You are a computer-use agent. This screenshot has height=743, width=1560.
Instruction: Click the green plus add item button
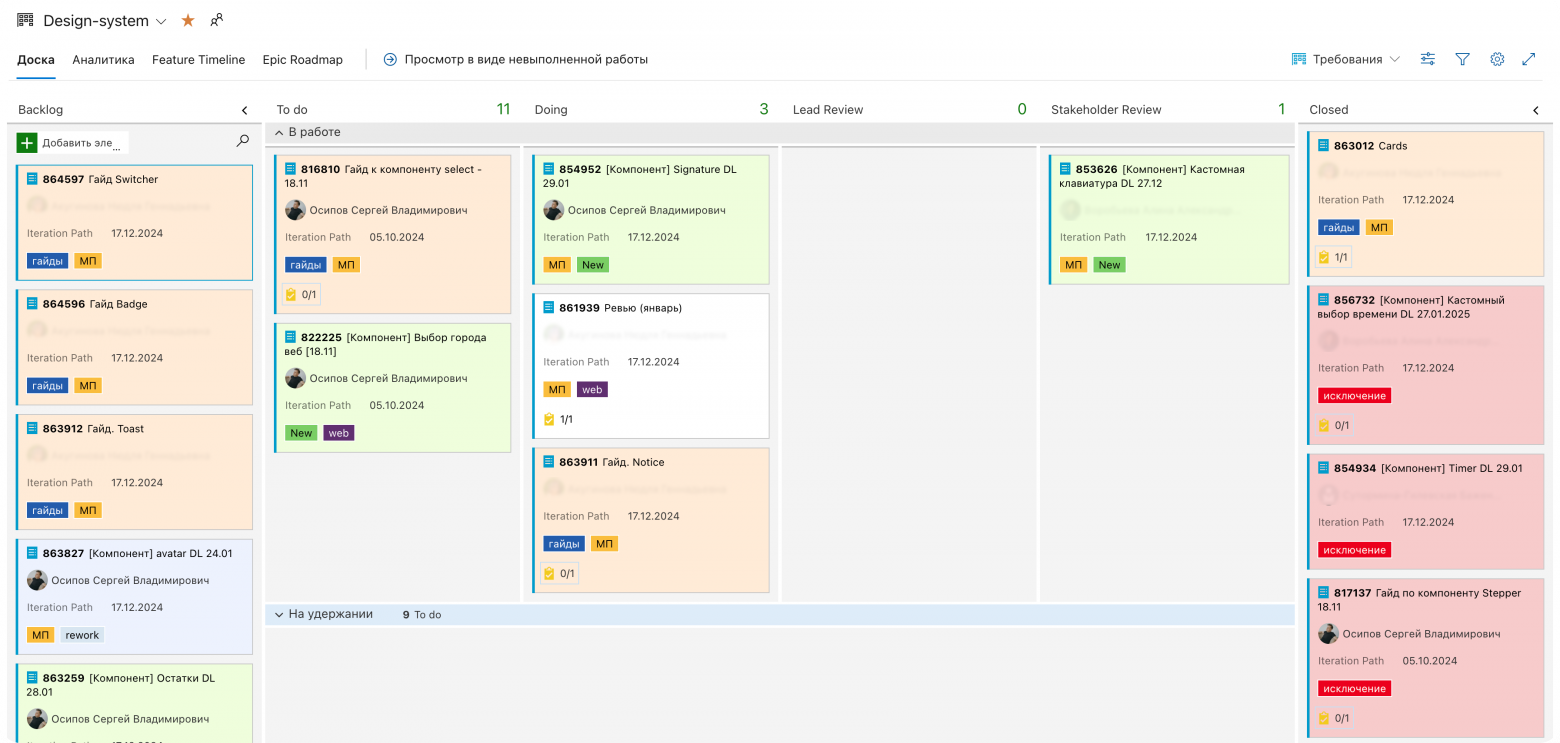coord(27,143)
